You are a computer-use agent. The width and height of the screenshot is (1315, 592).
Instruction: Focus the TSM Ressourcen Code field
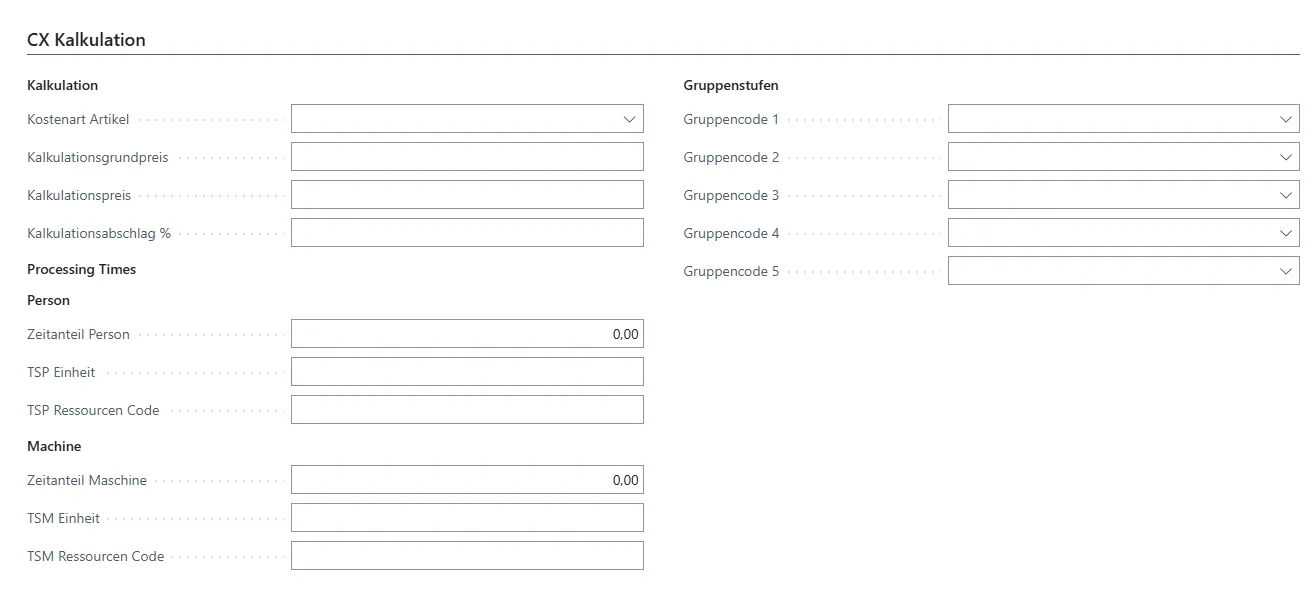pyautogui.click(x=467, y=556)
